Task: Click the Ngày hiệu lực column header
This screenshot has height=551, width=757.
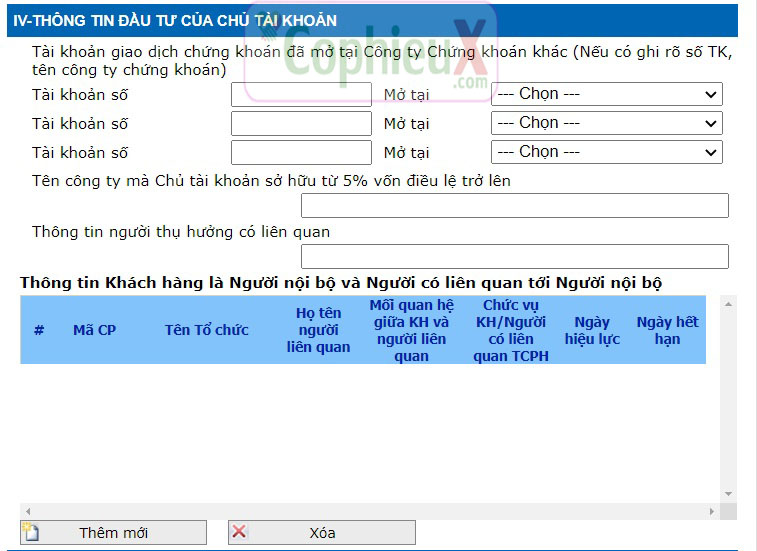Action: [592, 331]
